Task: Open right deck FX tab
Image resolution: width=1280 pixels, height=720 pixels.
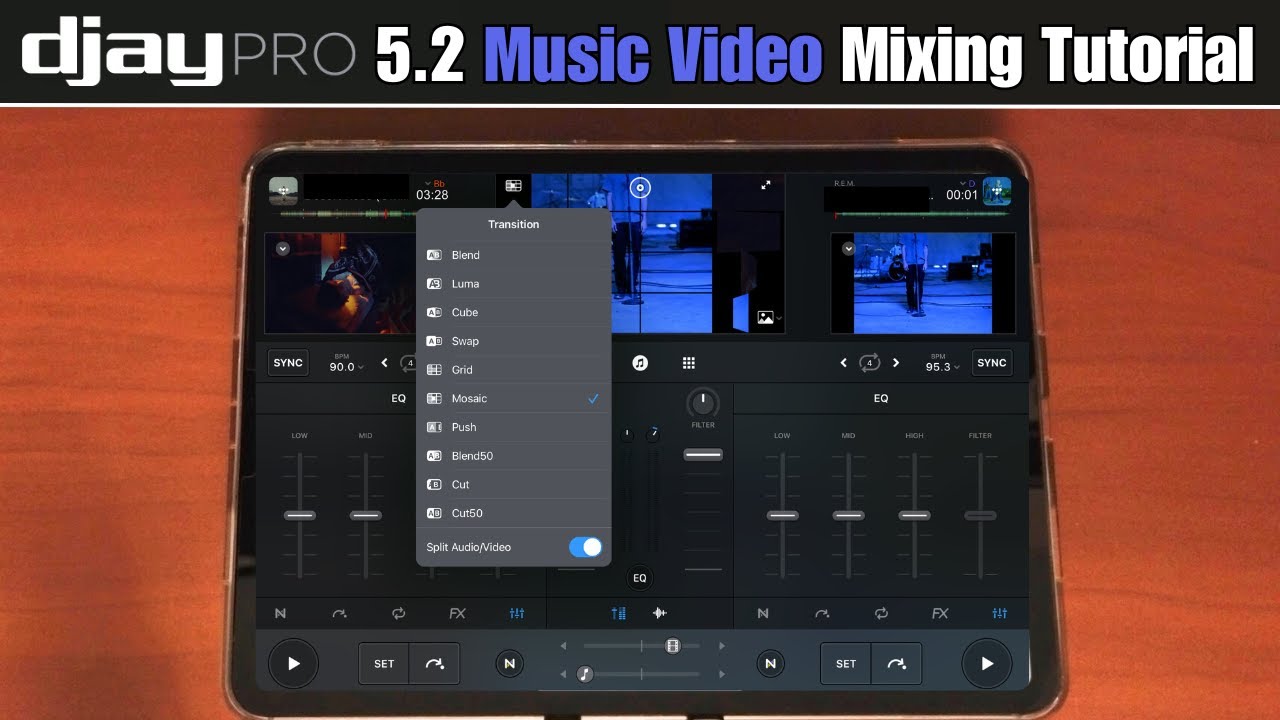Action: click(x=940, y=613)
